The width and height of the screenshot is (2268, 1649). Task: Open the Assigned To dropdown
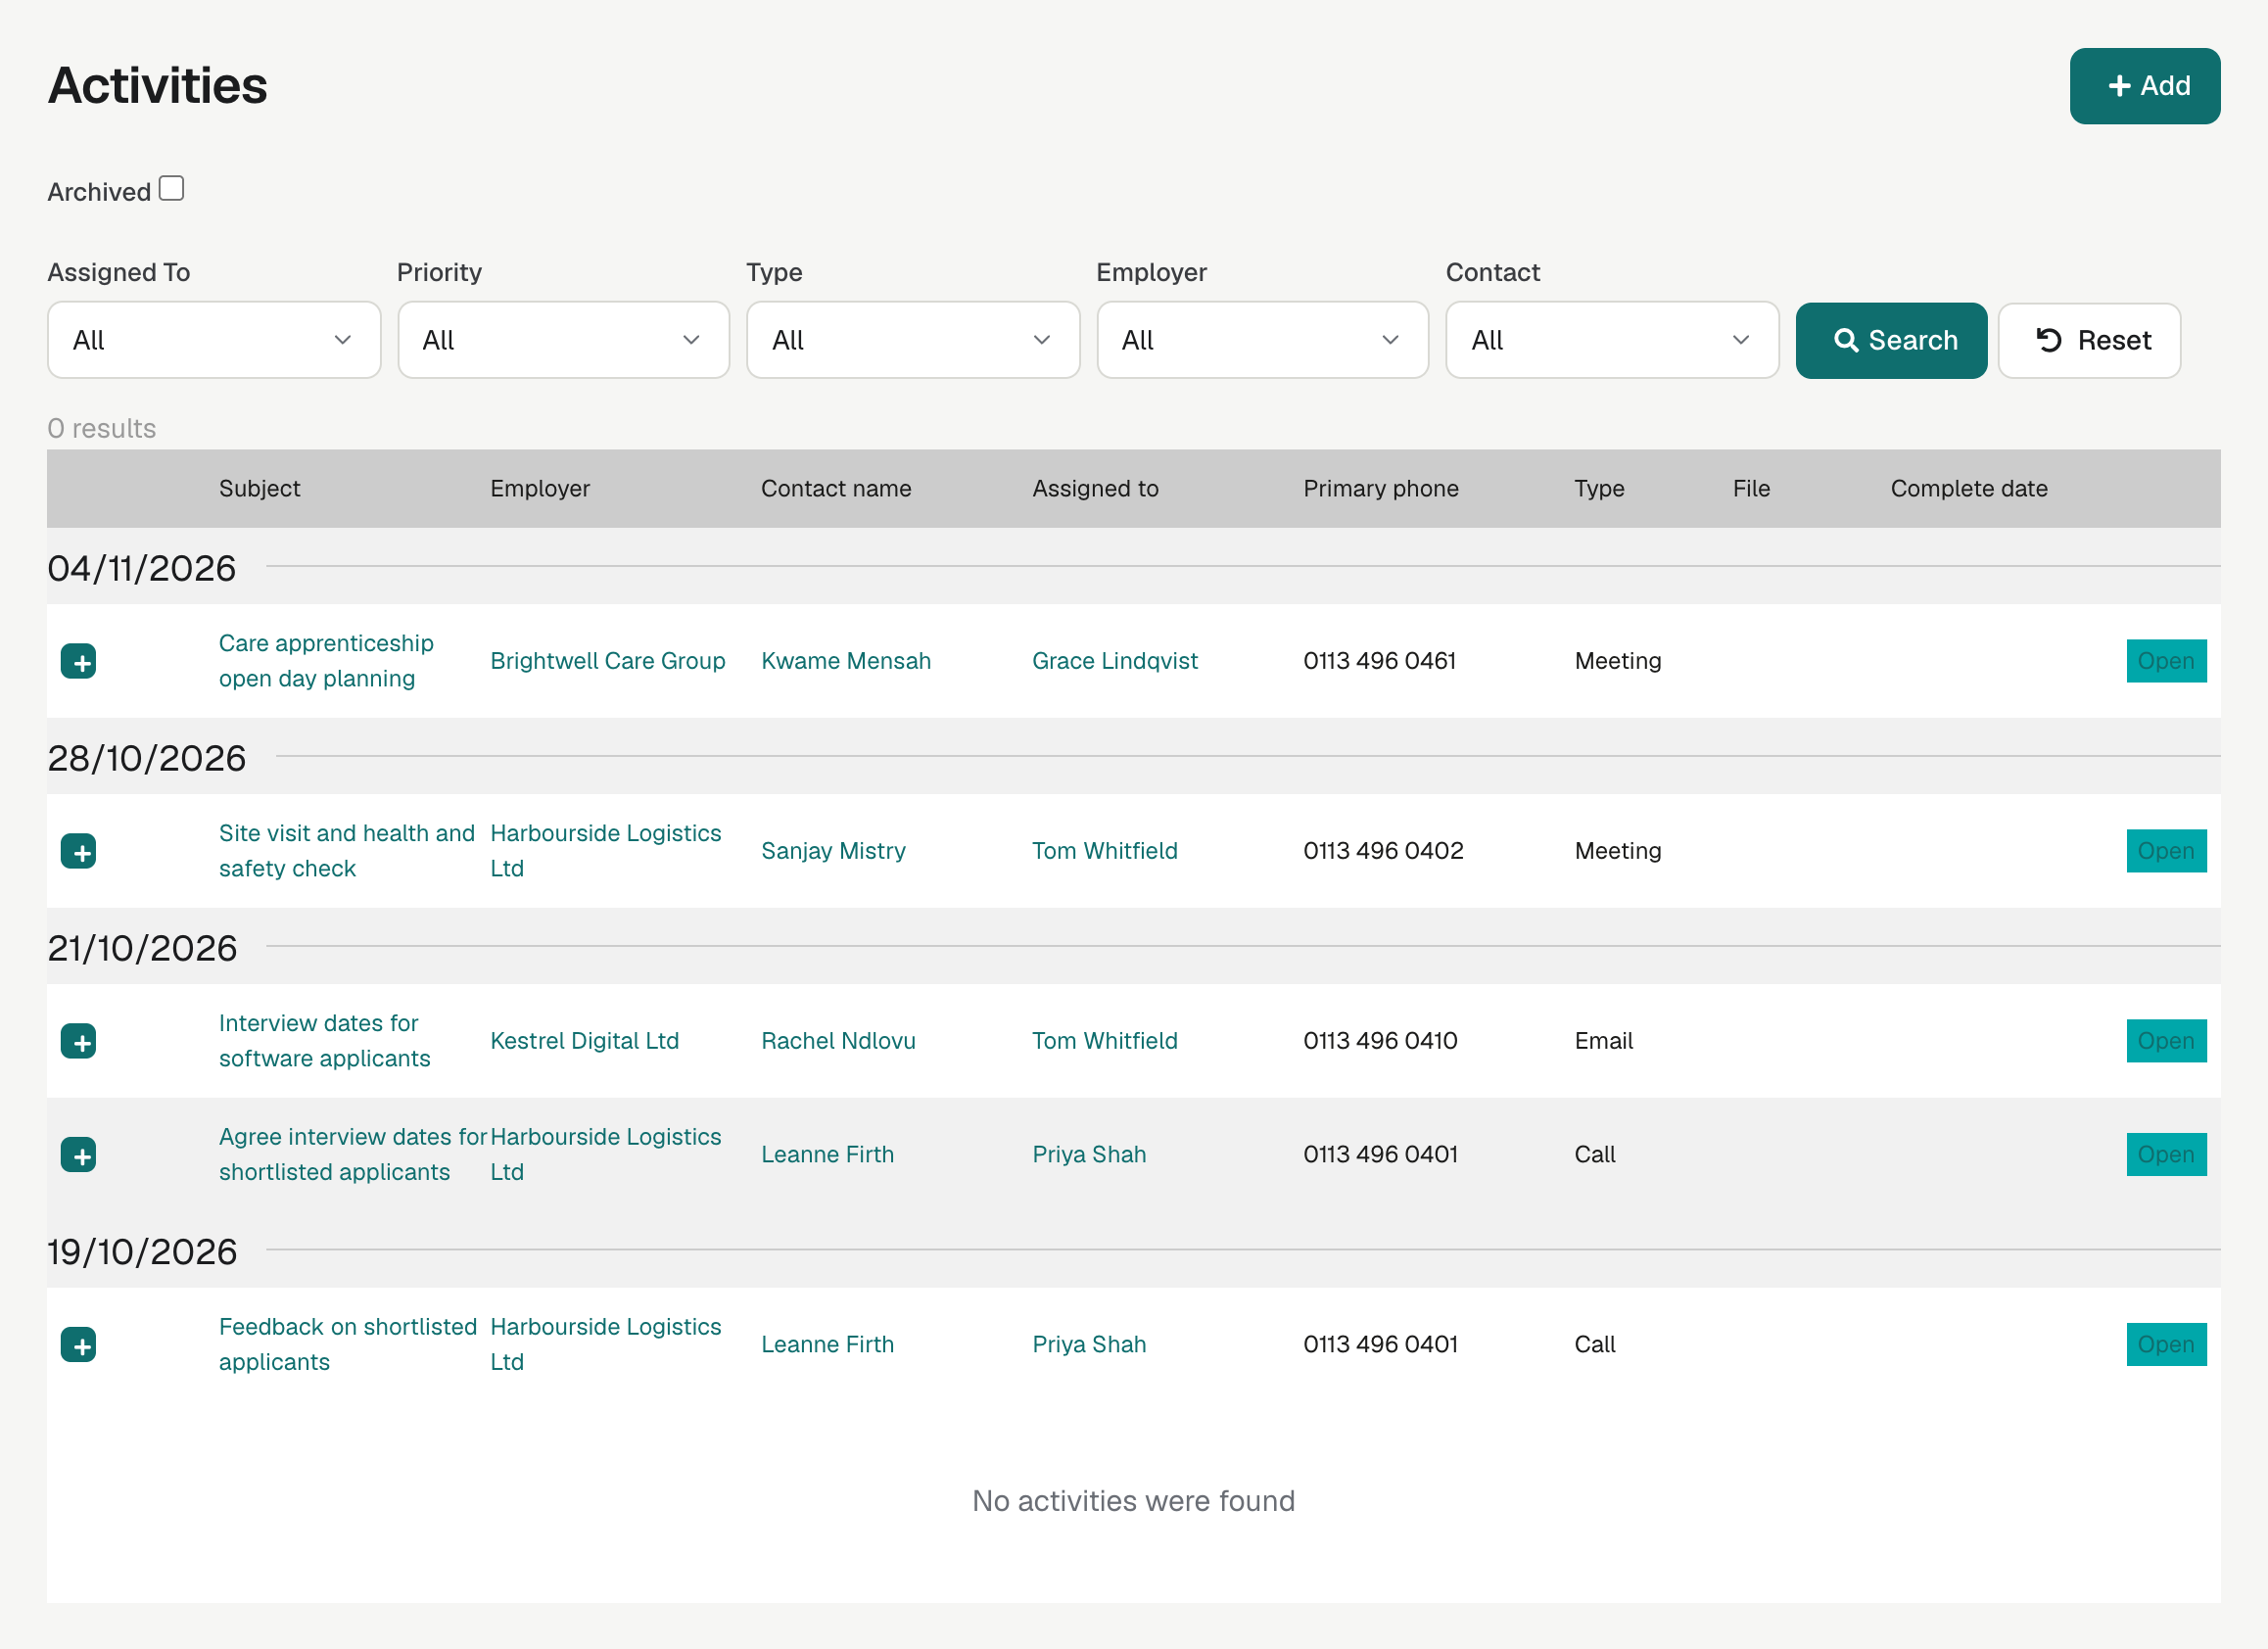(x=214, y=340)
